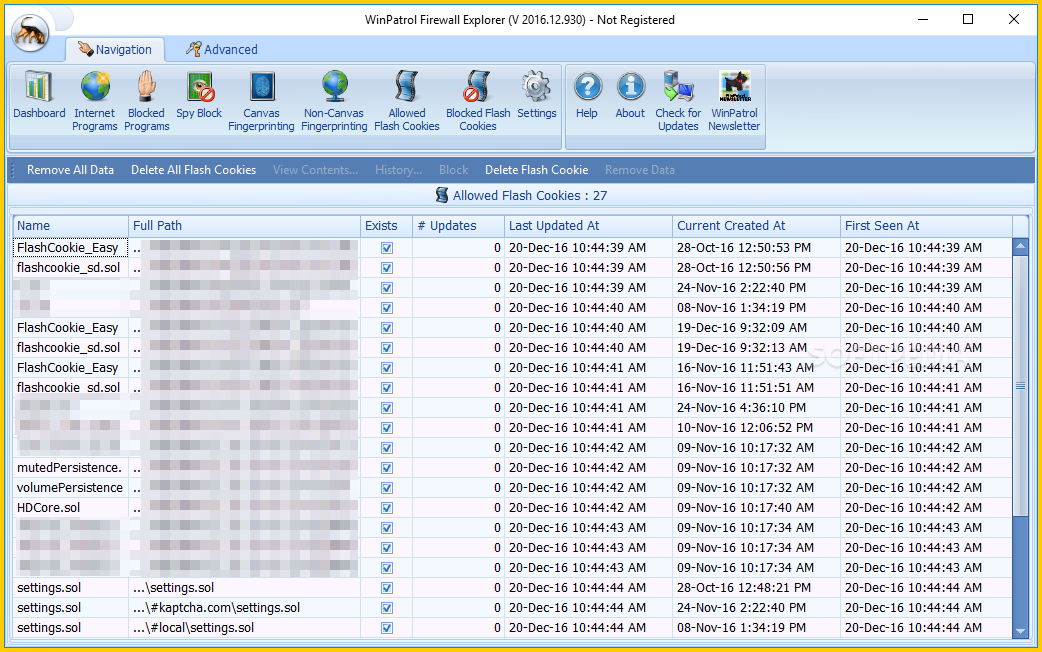Toggle Exists checkbox for first FlashCookie_Easy row
This screenshot has width=1042, height=652.
387,248
